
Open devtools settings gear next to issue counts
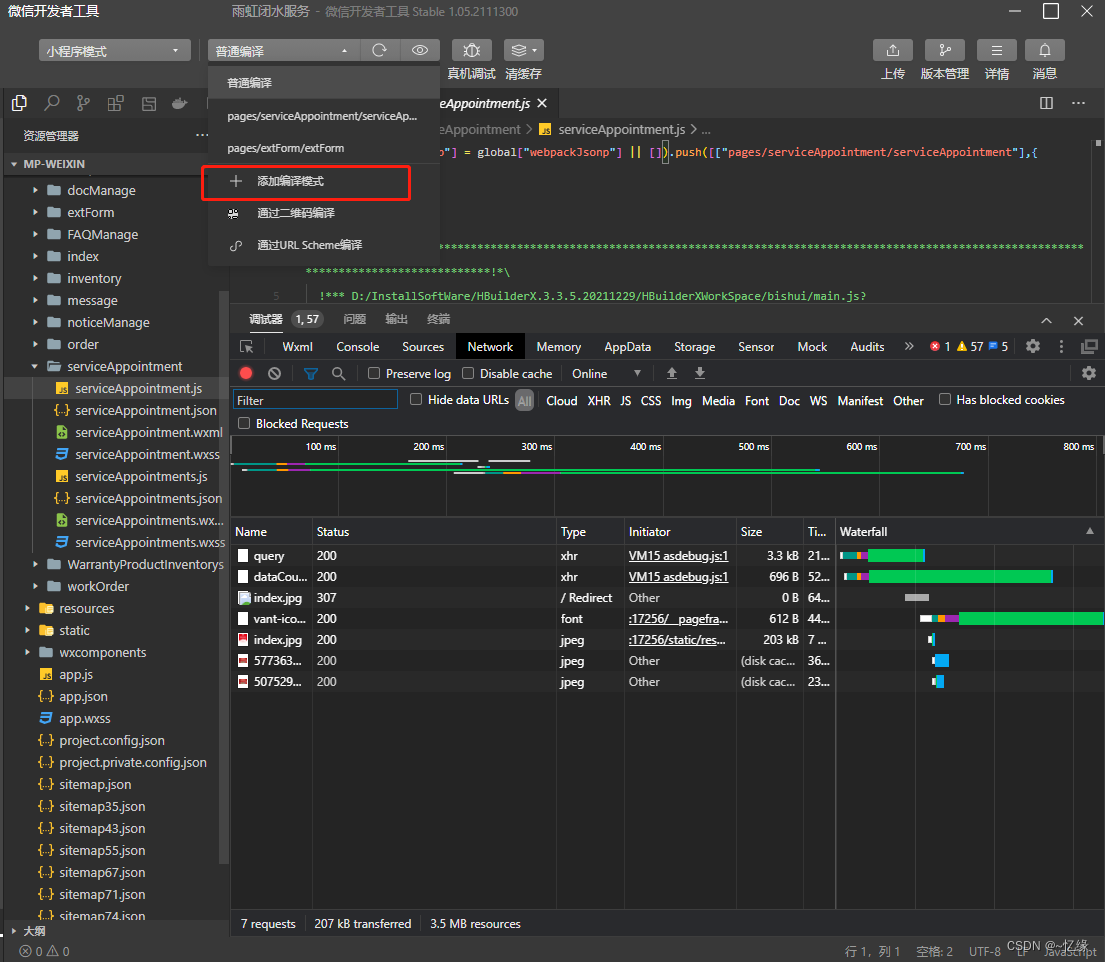point(1033,346)
